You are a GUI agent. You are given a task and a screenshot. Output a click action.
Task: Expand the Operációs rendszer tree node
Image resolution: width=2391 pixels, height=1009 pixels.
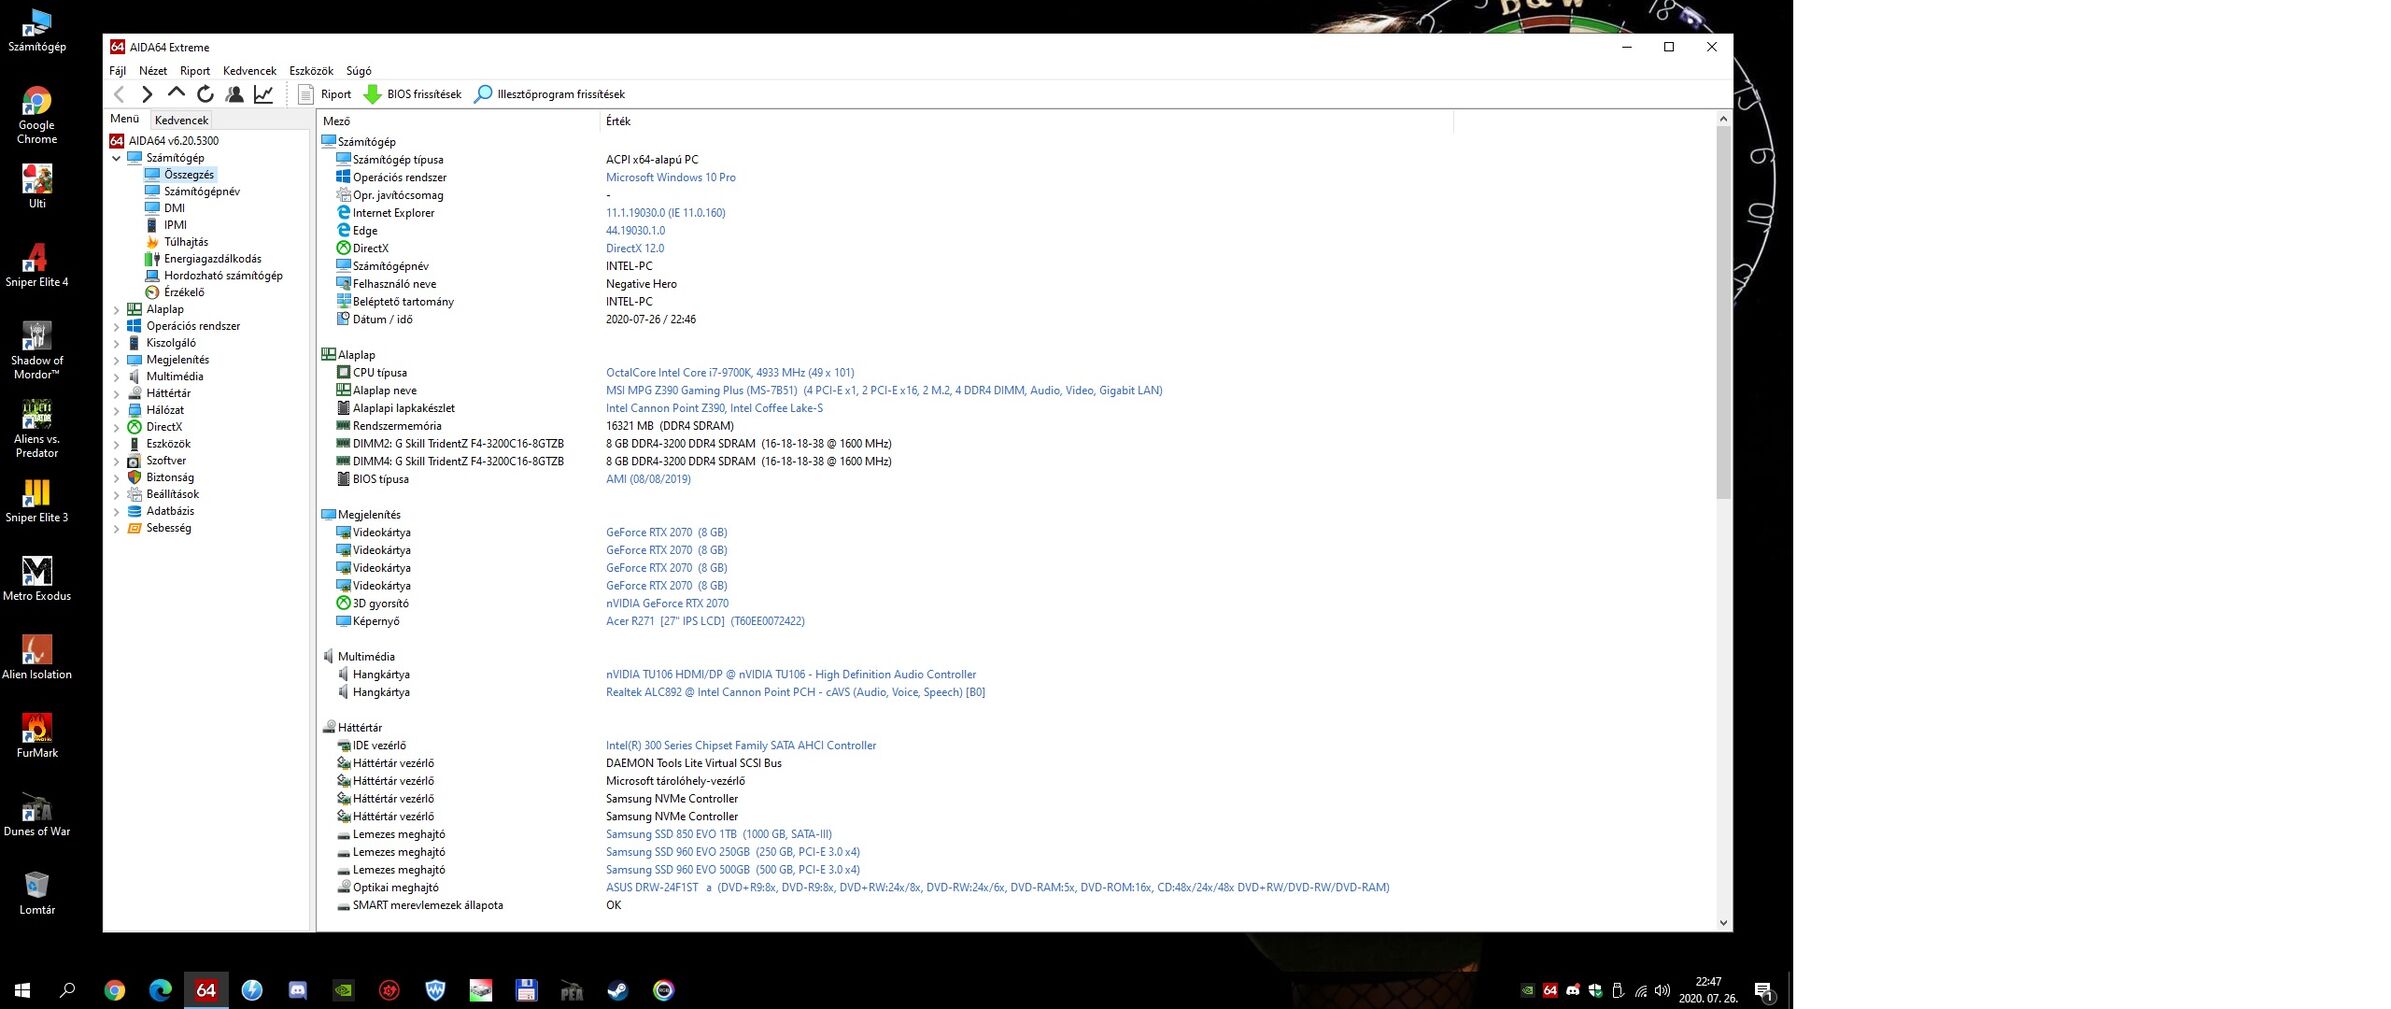(116, 327)
